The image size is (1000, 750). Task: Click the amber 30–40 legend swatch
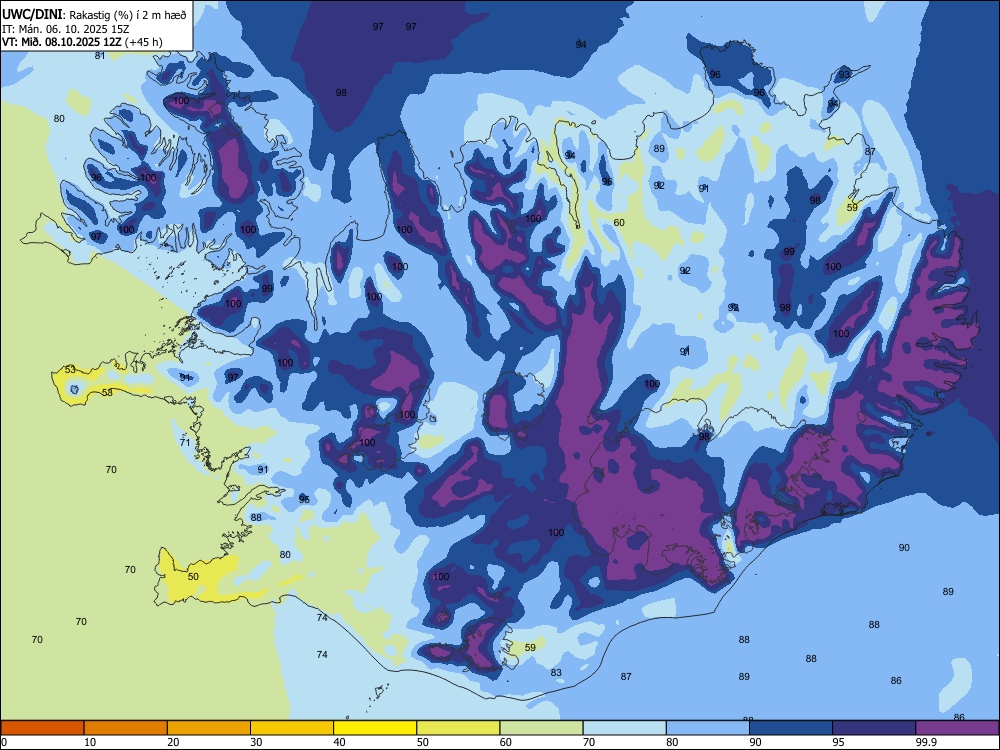pos(292,728)
